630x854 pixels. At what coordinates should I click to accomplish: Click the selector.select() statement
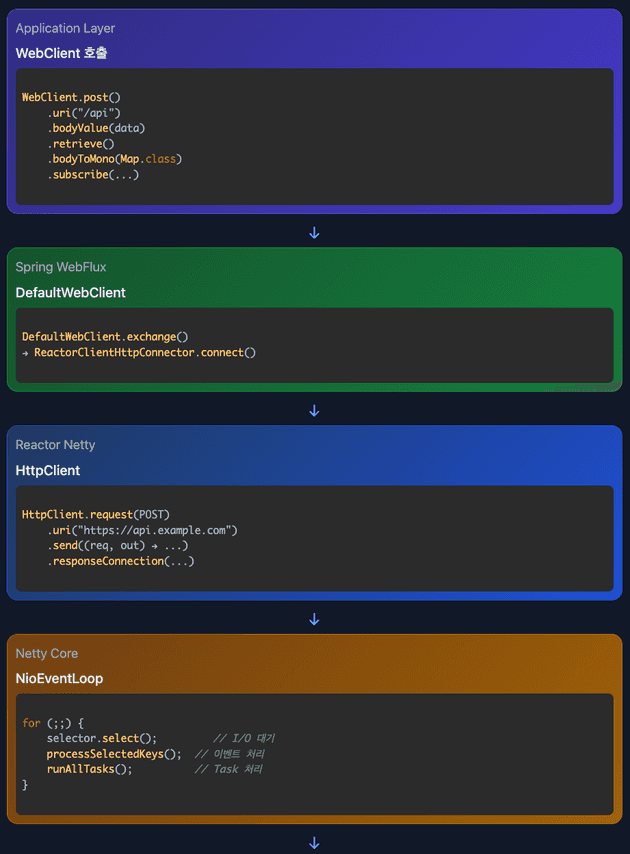(x=101, y=738)
